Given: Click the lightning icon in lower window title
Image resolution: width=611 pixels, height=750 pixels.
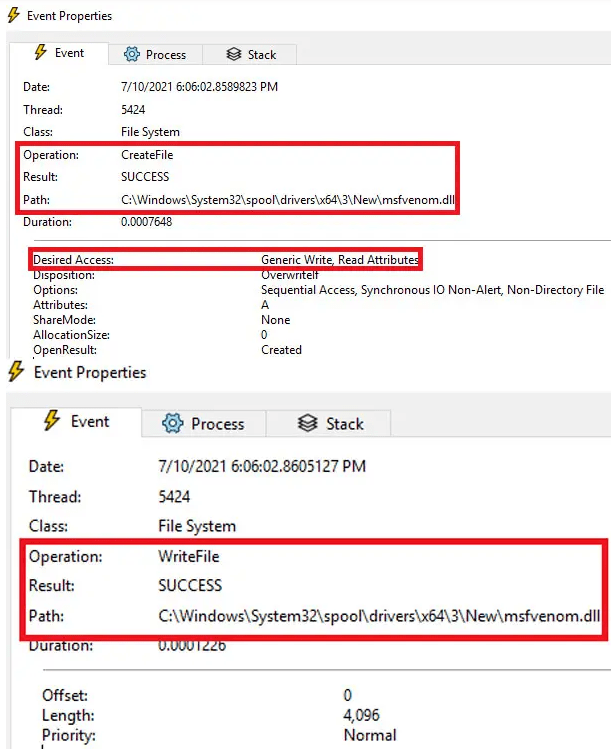Looking at the screenshot, I should (x=16, y=372).
